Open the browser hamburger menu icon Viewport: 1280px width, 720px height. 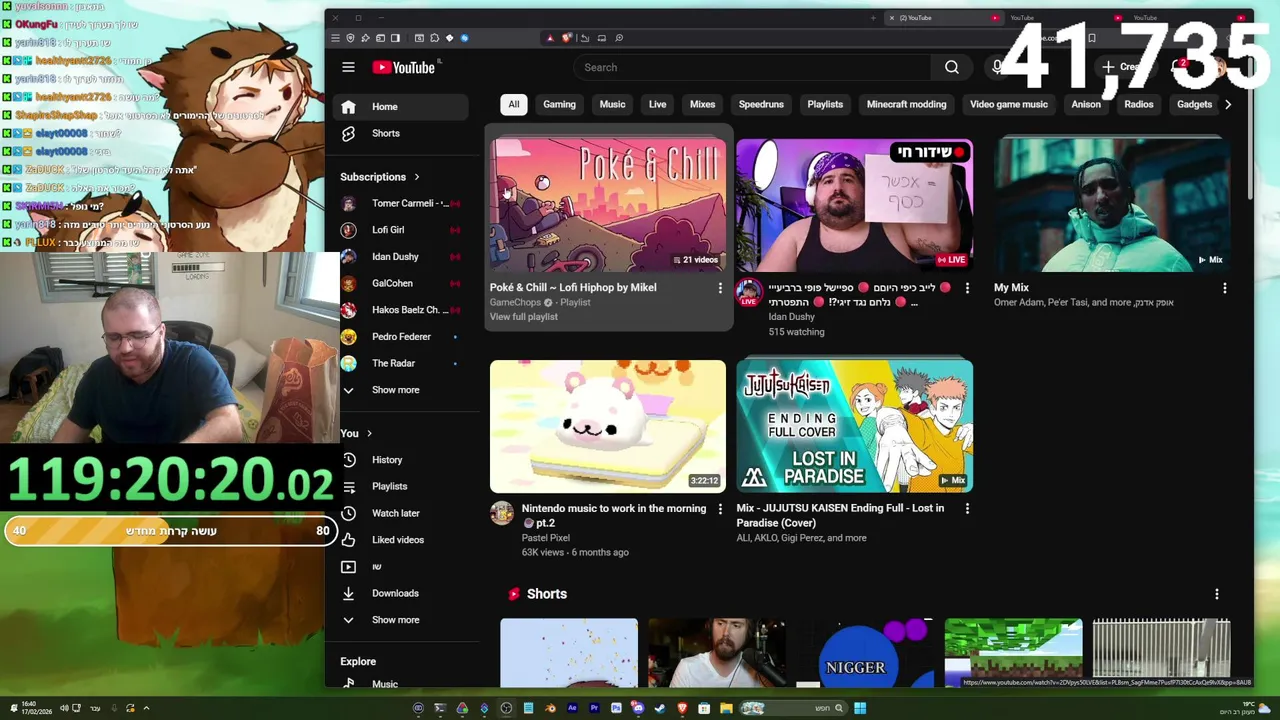tap(335, 38)
